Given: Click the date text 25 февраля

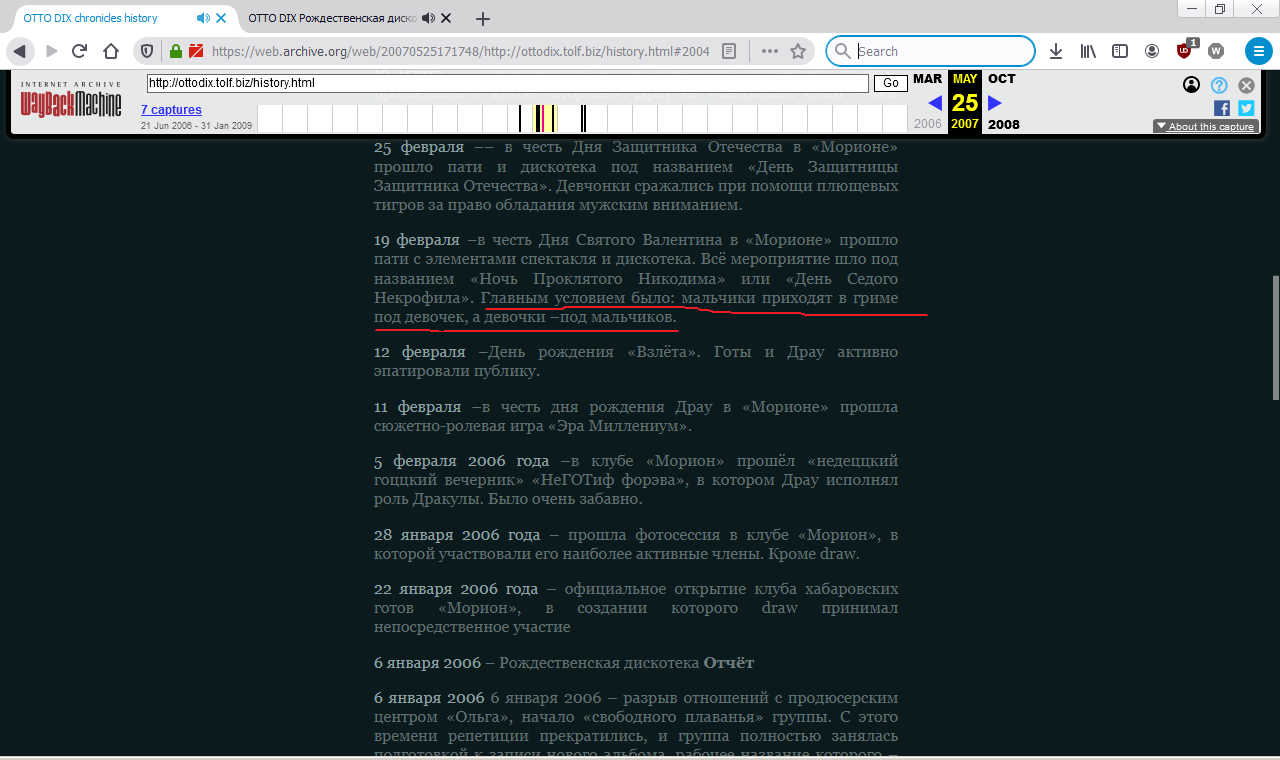Looking at the screenshot, I should (x=419, y=147).
